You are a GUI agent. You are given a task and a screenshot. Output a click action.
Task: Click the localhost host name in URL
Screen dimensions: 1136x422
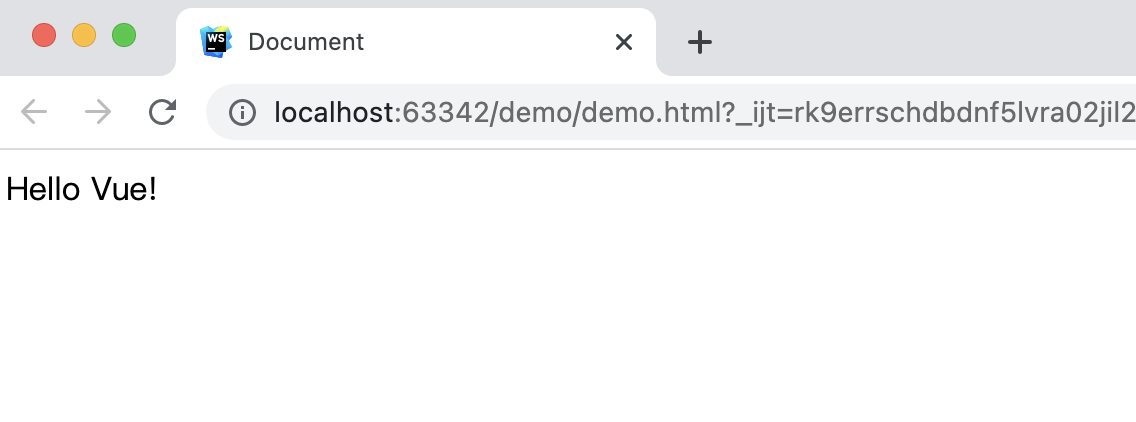tap(334, 112)
